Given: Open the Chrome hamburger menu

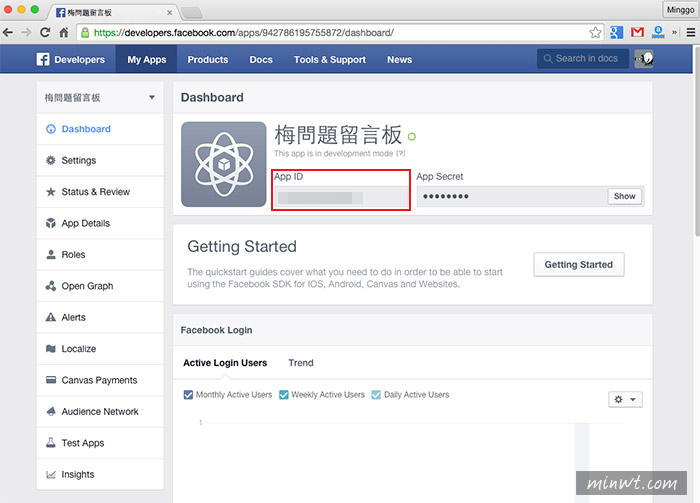Looking at the screenshot, I should pos(691,33).
